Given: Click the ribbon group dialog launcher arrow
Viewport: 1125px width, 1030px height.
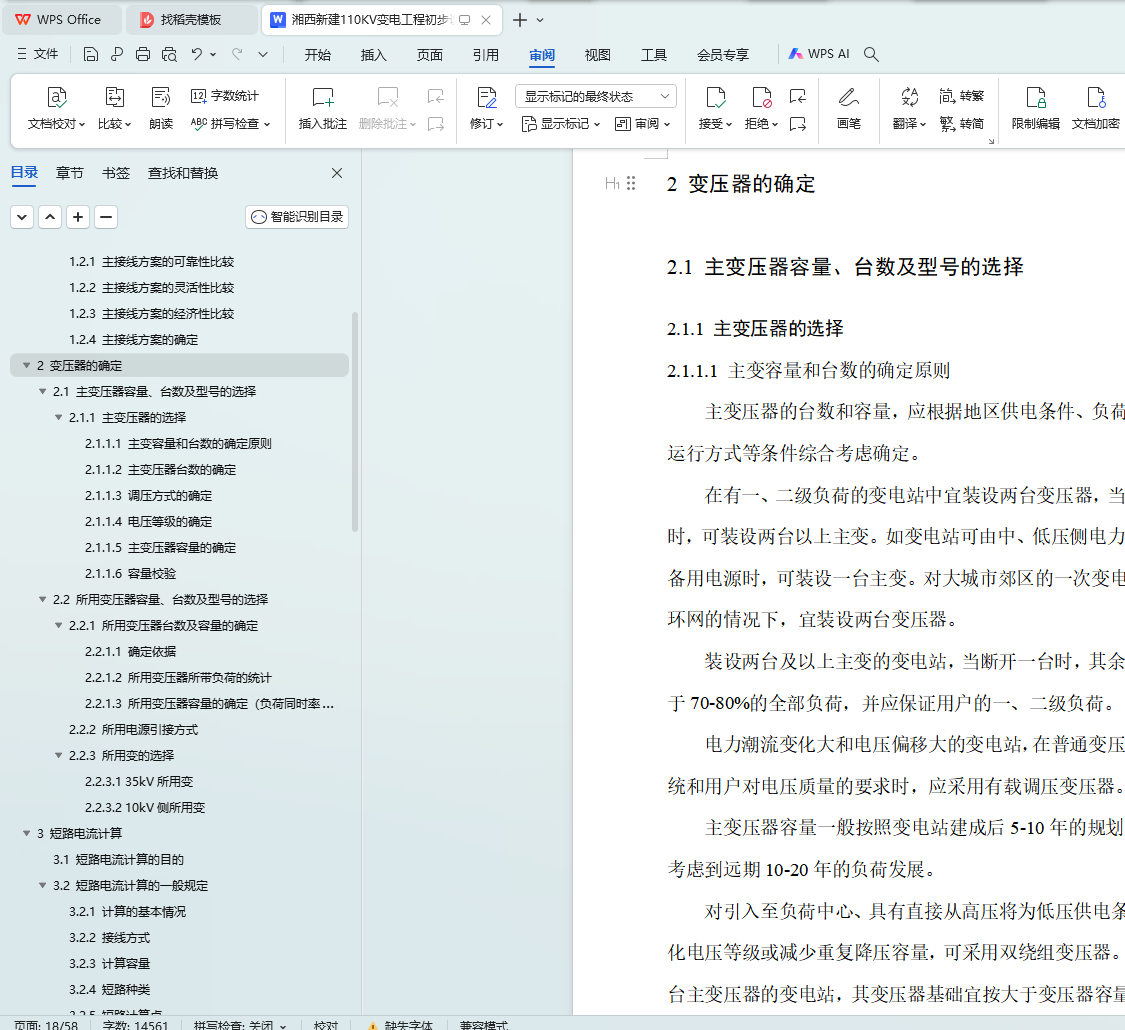Looking at the screenshot, I should click(x=991, y=141).
